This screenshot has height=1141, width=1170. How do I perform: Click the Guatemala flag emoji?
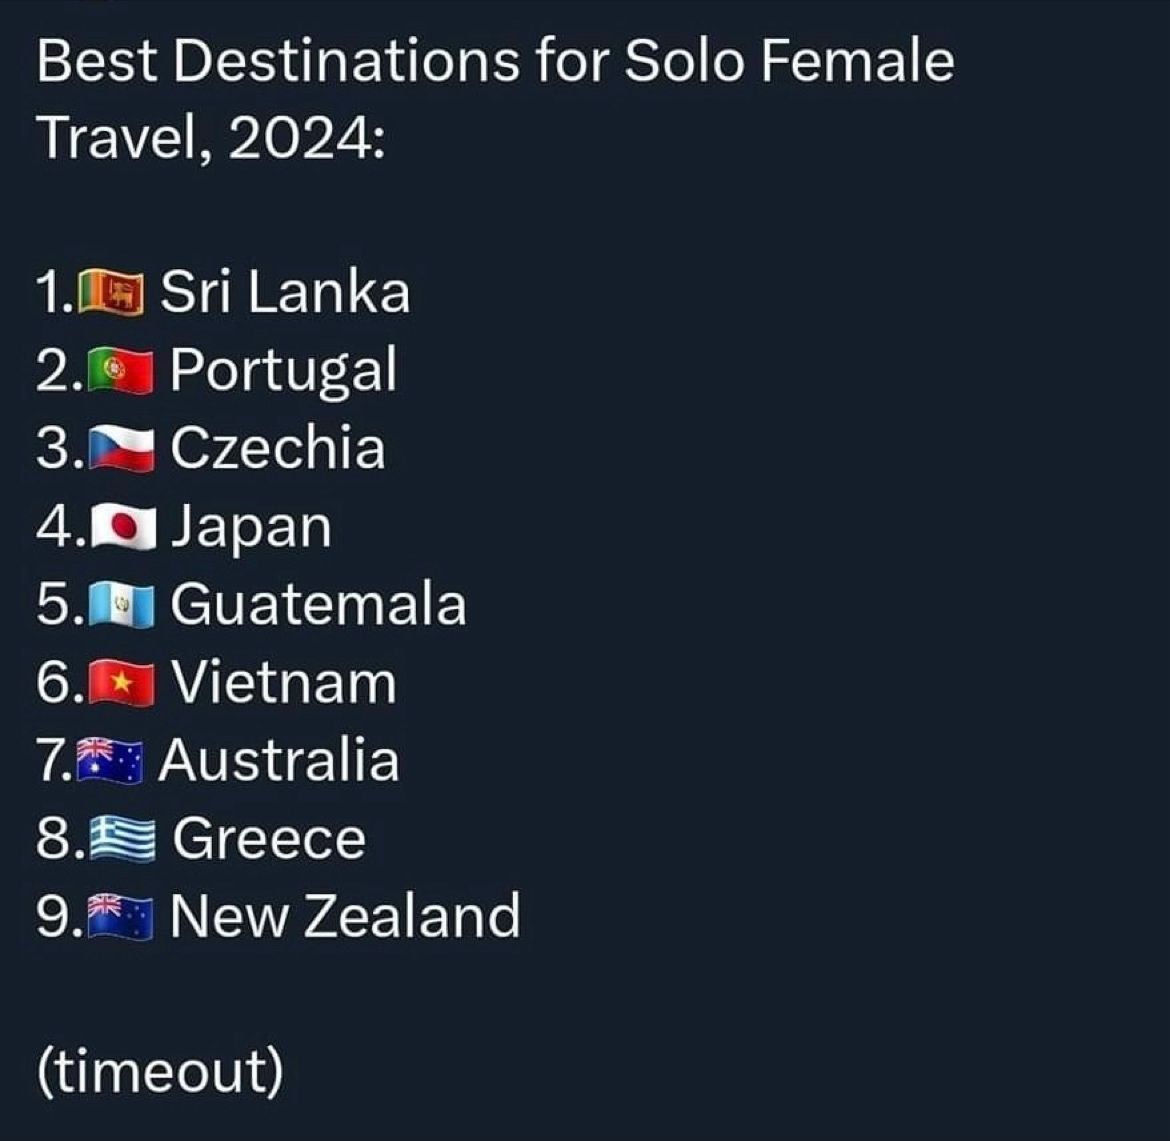(122, 604)
